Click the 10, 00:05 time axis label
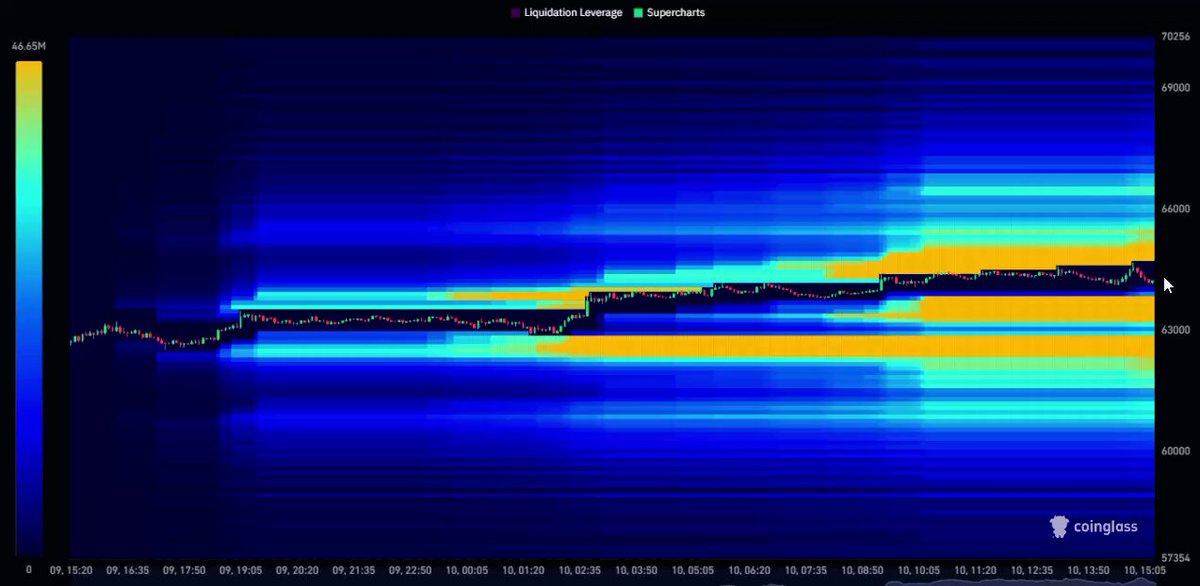This screenshot has width=1200, height=586. coord(466,570)
